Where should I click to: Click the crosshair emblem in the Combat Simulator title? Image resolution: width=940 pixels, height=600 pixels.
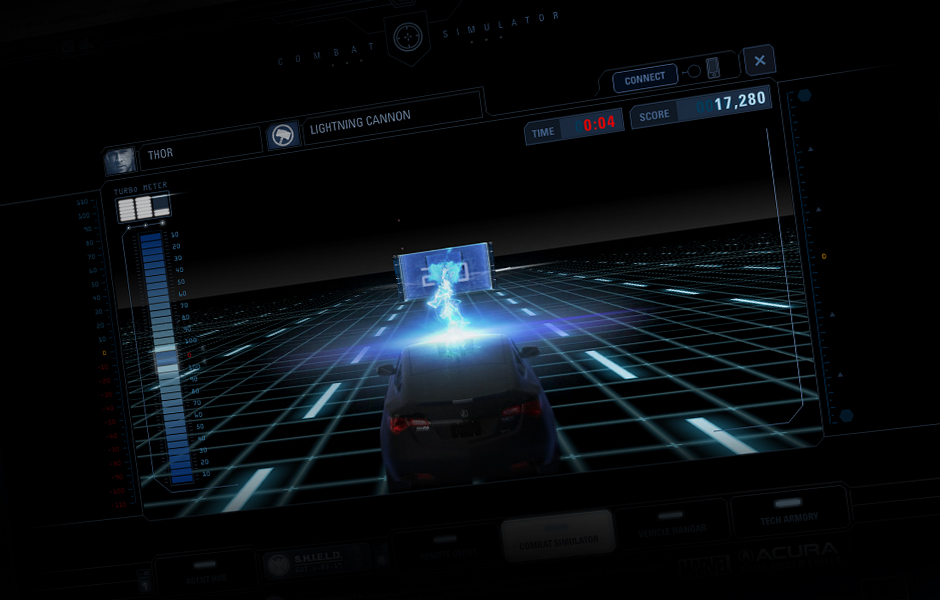pos(408,37)
